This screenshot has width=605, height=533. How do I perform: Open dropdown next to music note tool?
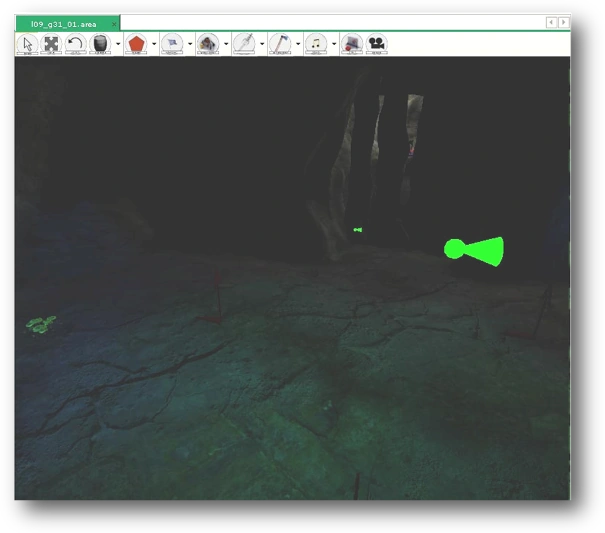click(334, 44)
